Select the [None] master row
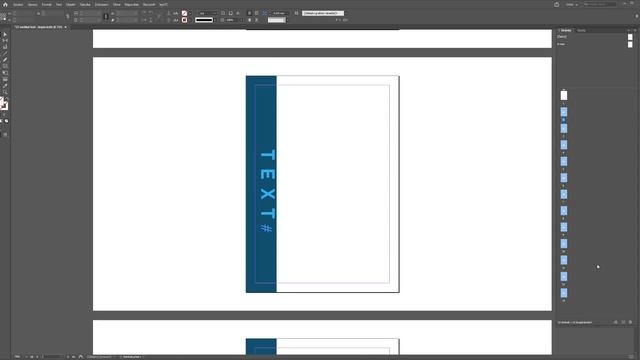Image resolution: width=640 pixels, height=360 pixels. click(596, 37)
